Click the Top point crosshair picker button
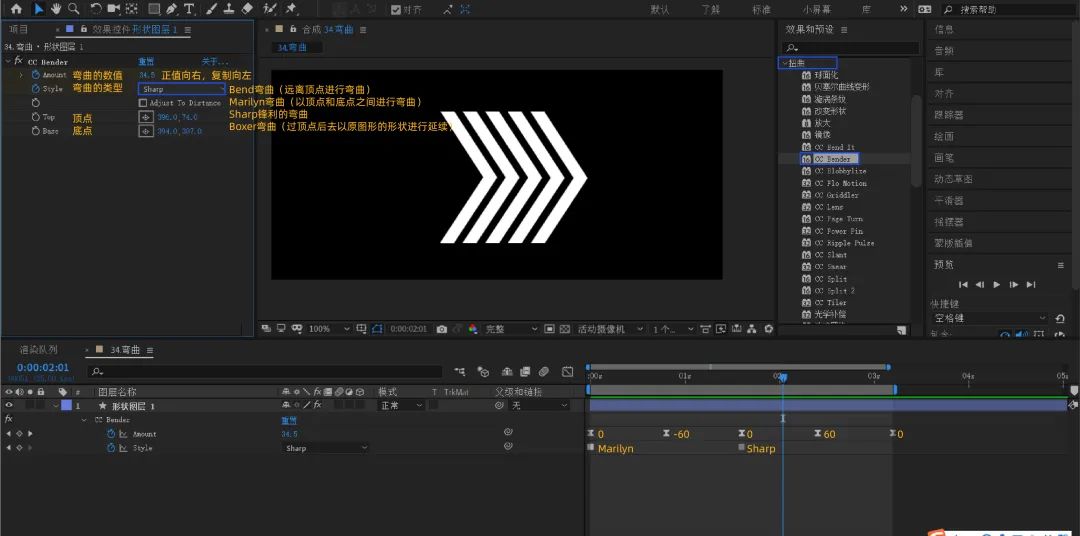 tap(145, 117)
